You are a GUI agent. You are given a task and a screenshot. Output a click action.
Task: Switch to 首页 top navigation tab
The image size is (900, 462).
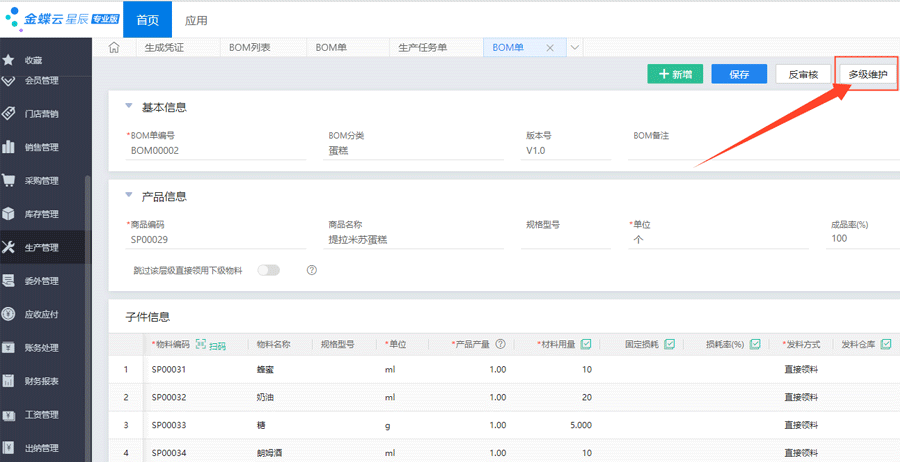148,20
